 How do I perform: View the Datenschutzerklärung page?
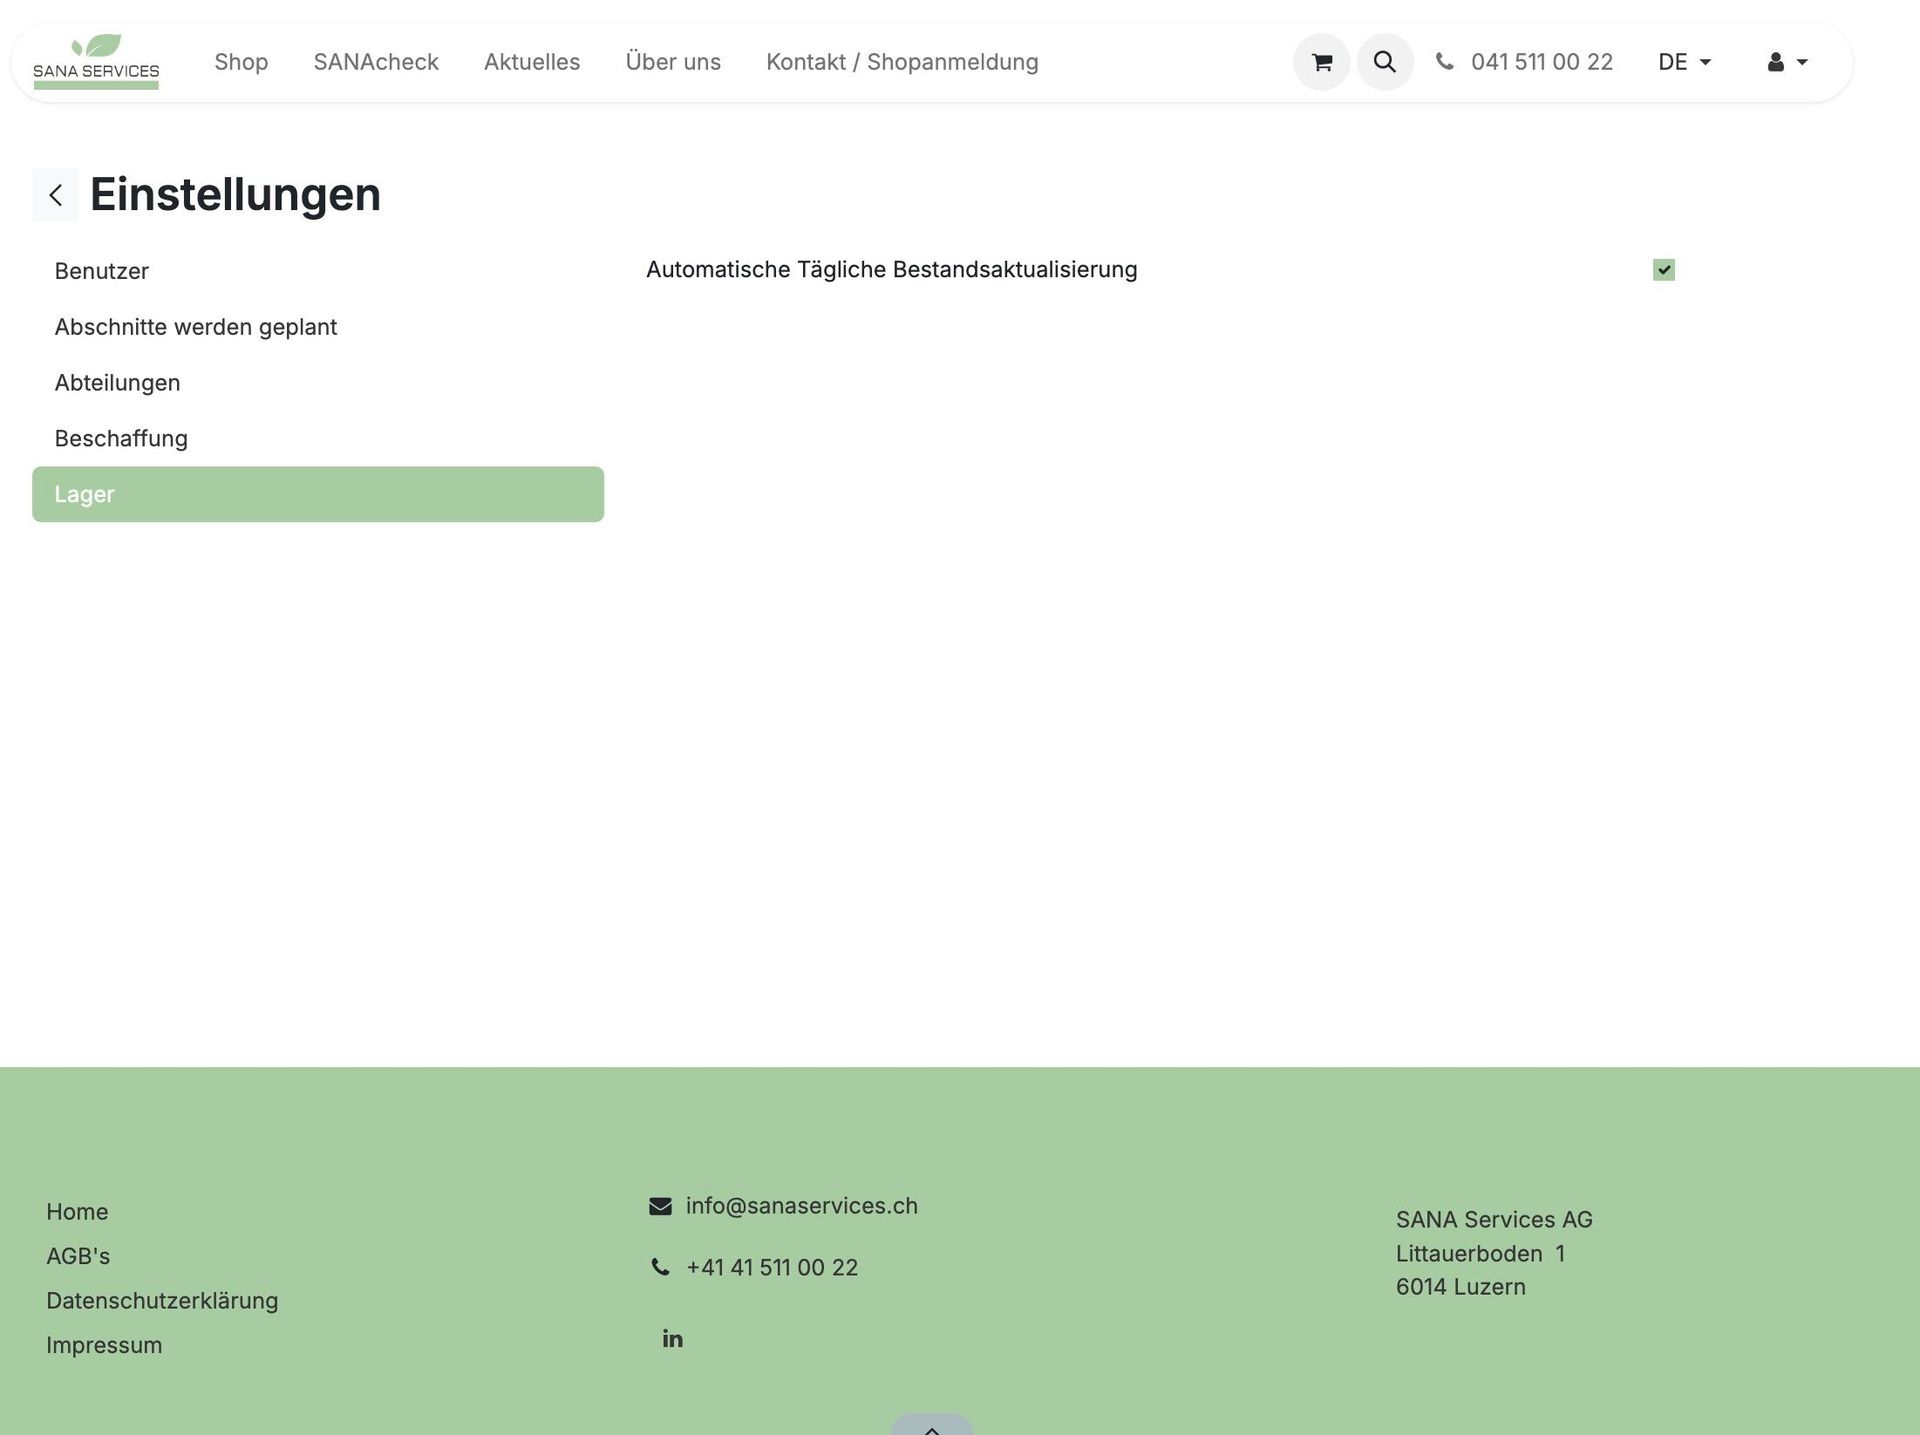[x=162, y=1301]
